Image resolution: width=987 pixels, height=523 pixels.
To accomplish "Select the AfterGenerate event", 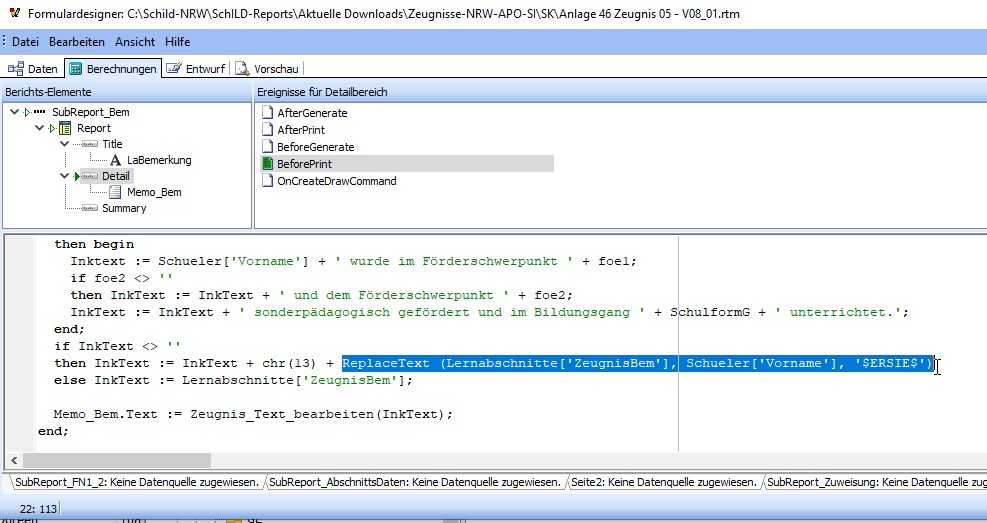I will pyautogui.click(x=312, y=113).
